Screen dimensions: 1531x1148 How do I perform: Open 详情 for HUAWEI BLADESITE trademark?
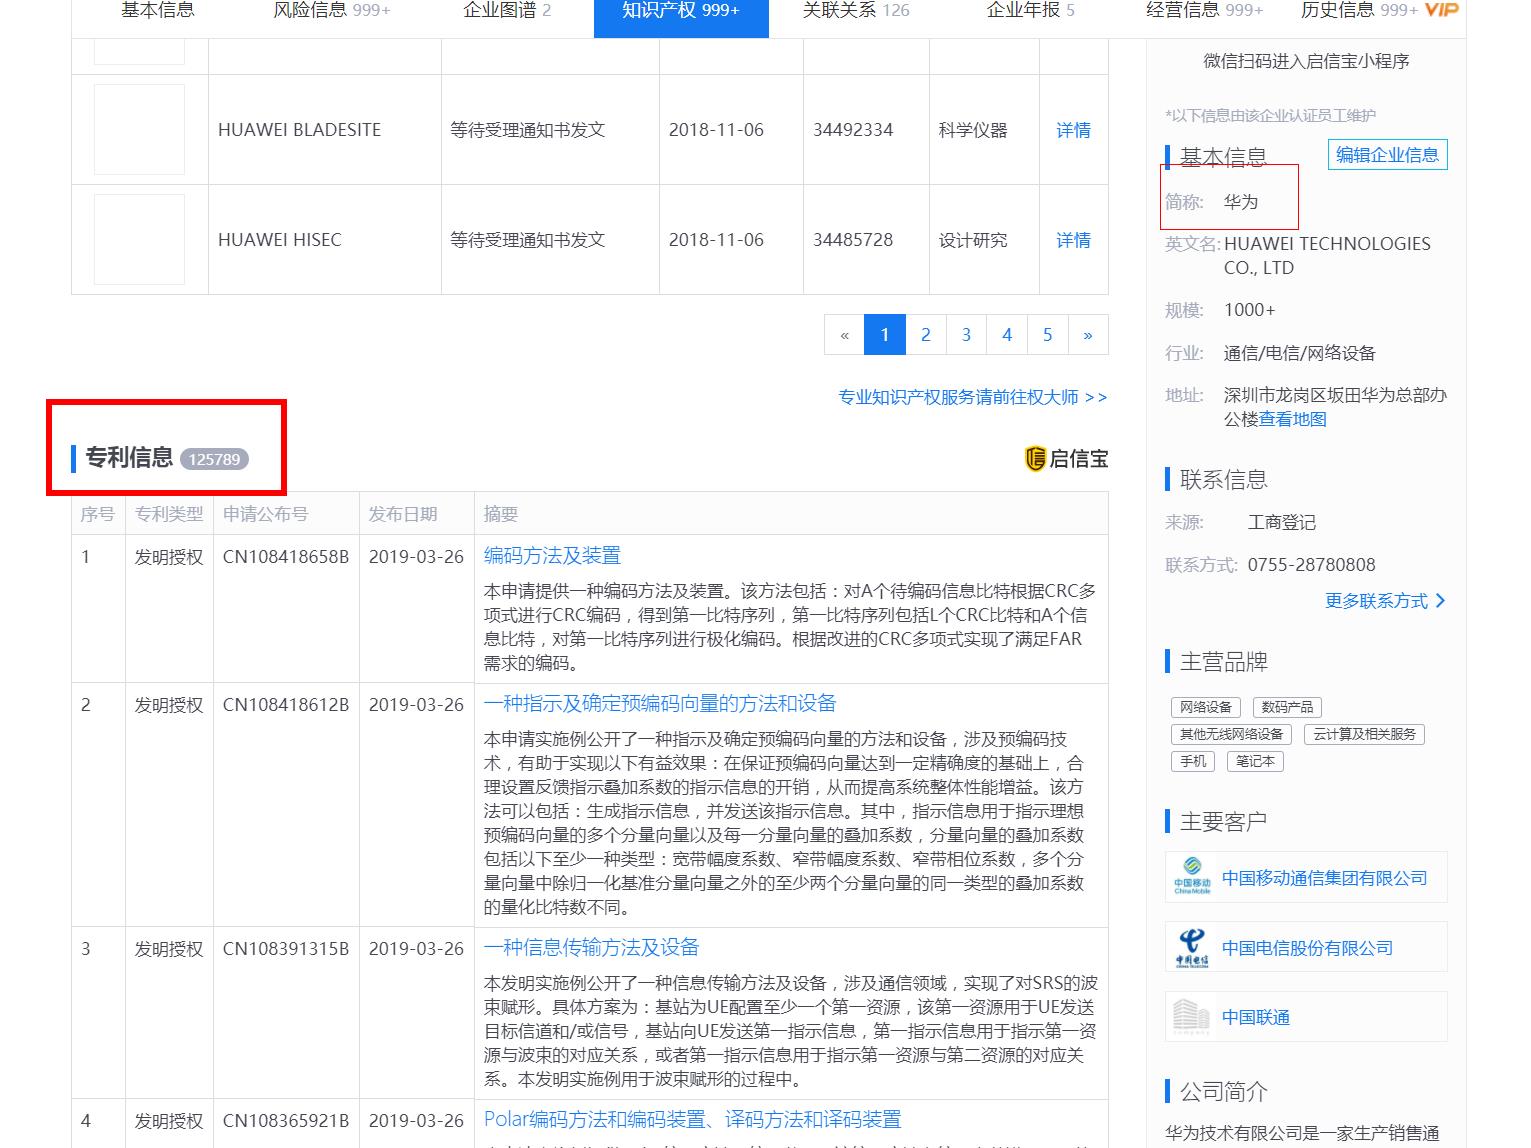(1073, 130)
